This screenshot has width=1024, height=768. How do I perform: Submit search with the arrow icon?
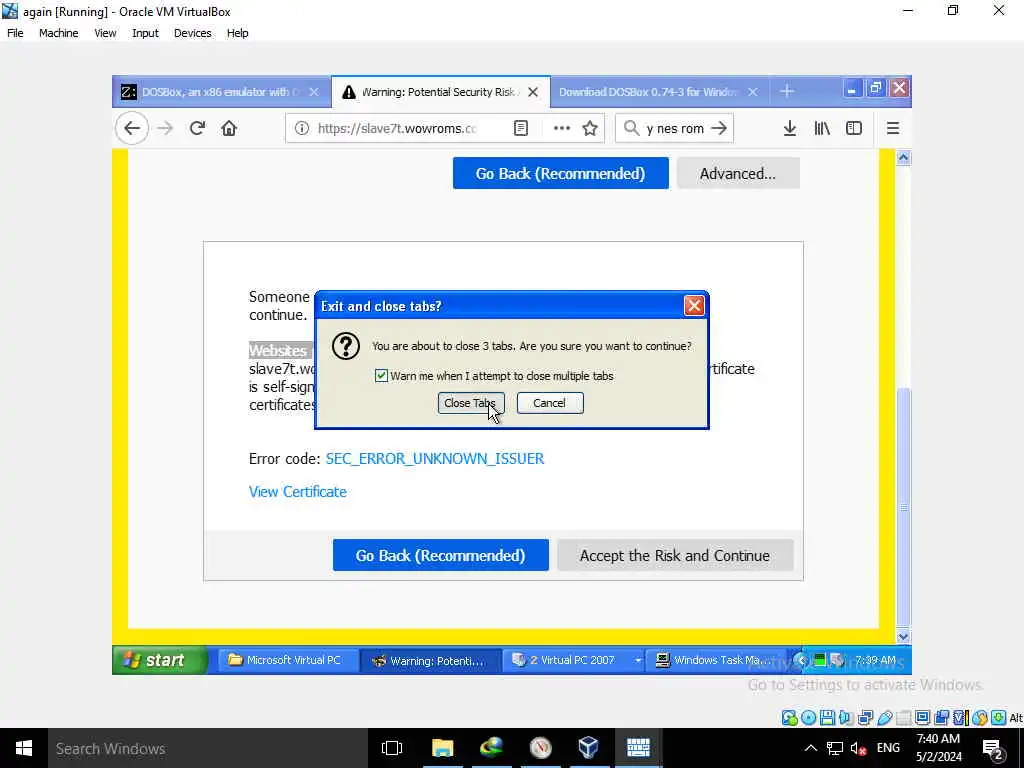(x=719, y=128)
